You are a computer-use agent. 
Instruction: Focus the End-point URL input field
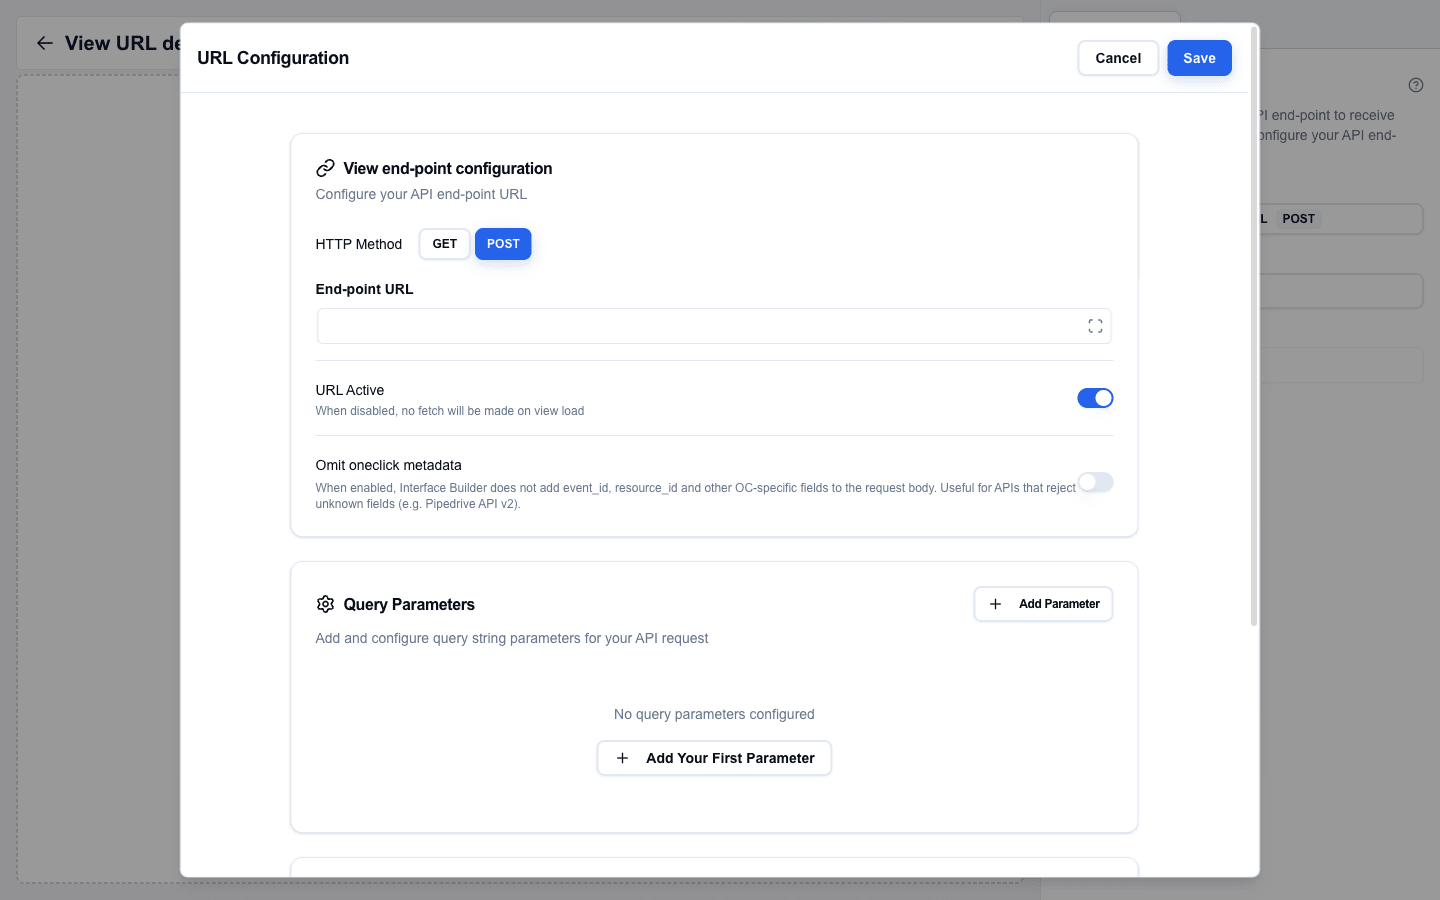coord(714,326)
